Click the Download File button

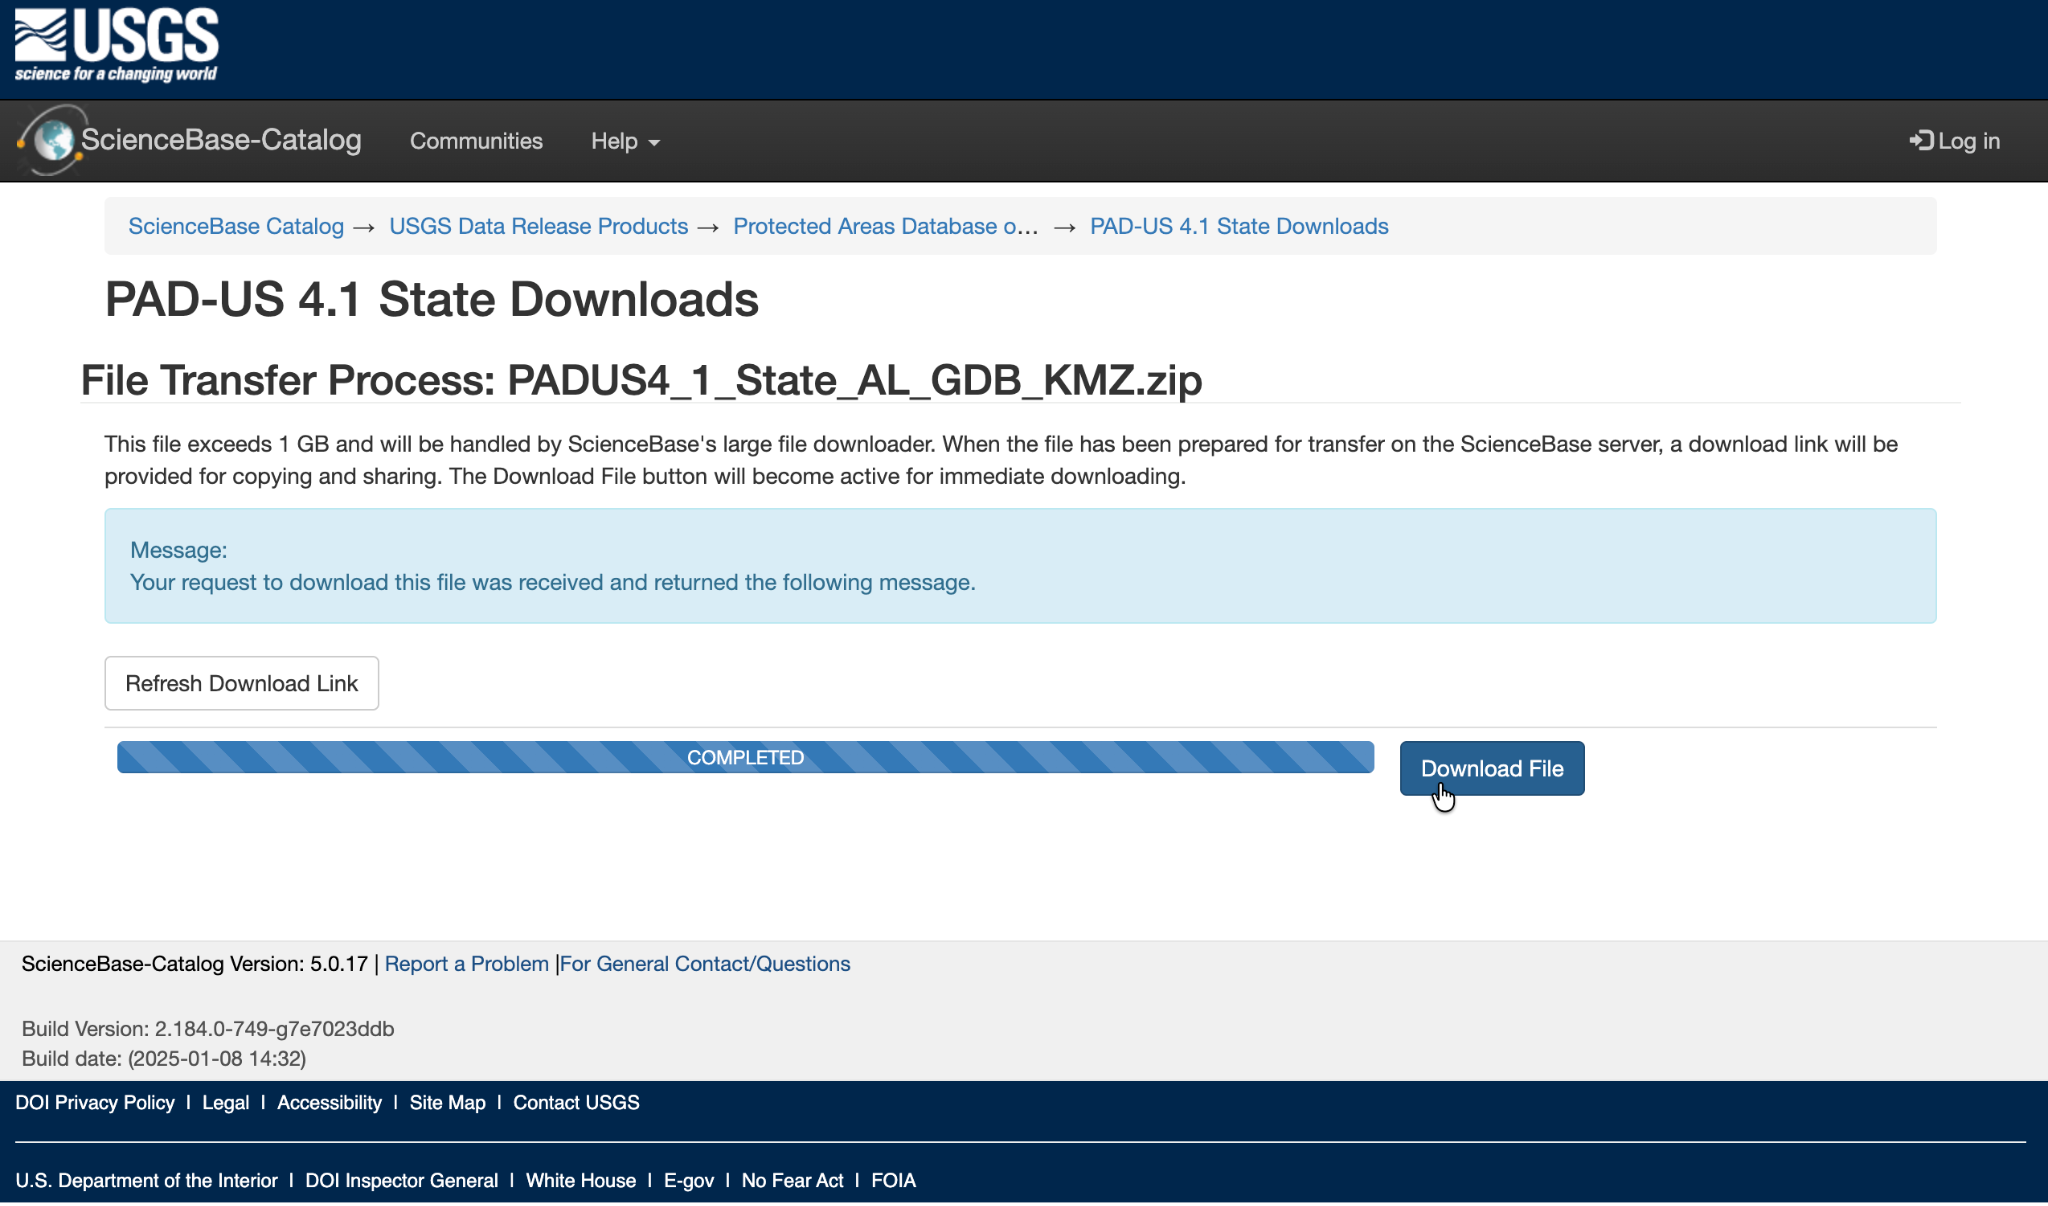[x=1492, y=768]
